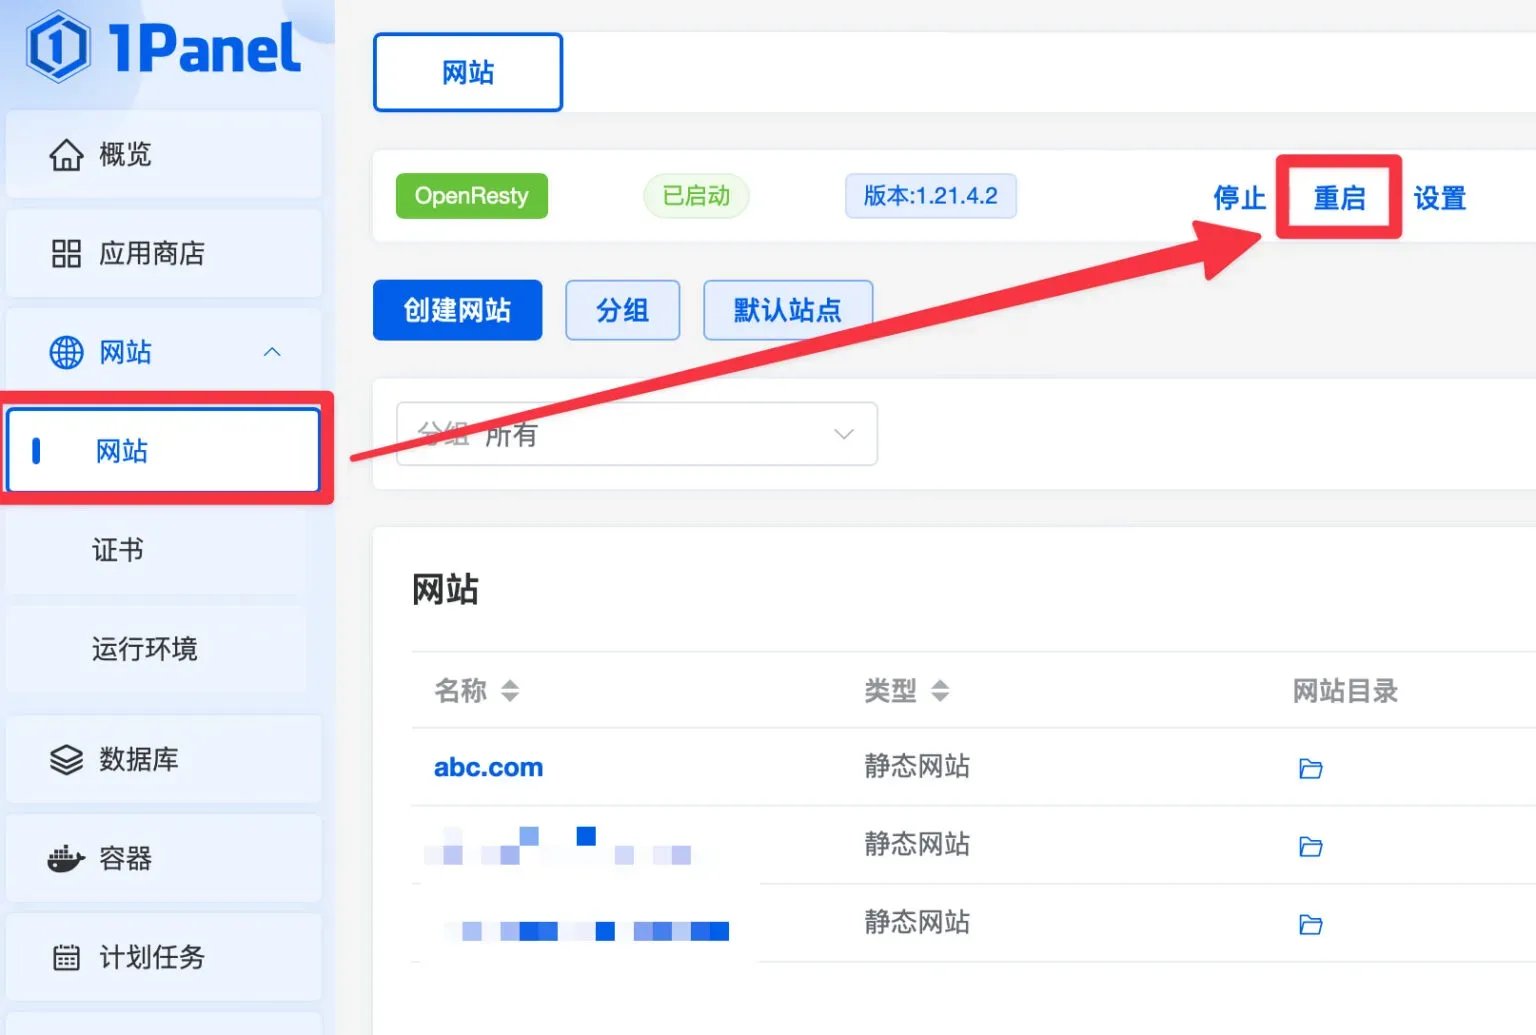Click the 网站 section heading
Viewport: 1536px width, 1035px height.
(446, 589)
